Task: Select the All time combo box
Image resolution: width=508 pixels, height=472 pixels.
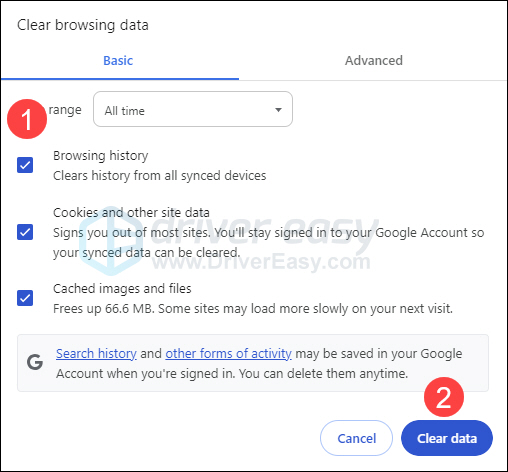Action: [x=193, y=109]
